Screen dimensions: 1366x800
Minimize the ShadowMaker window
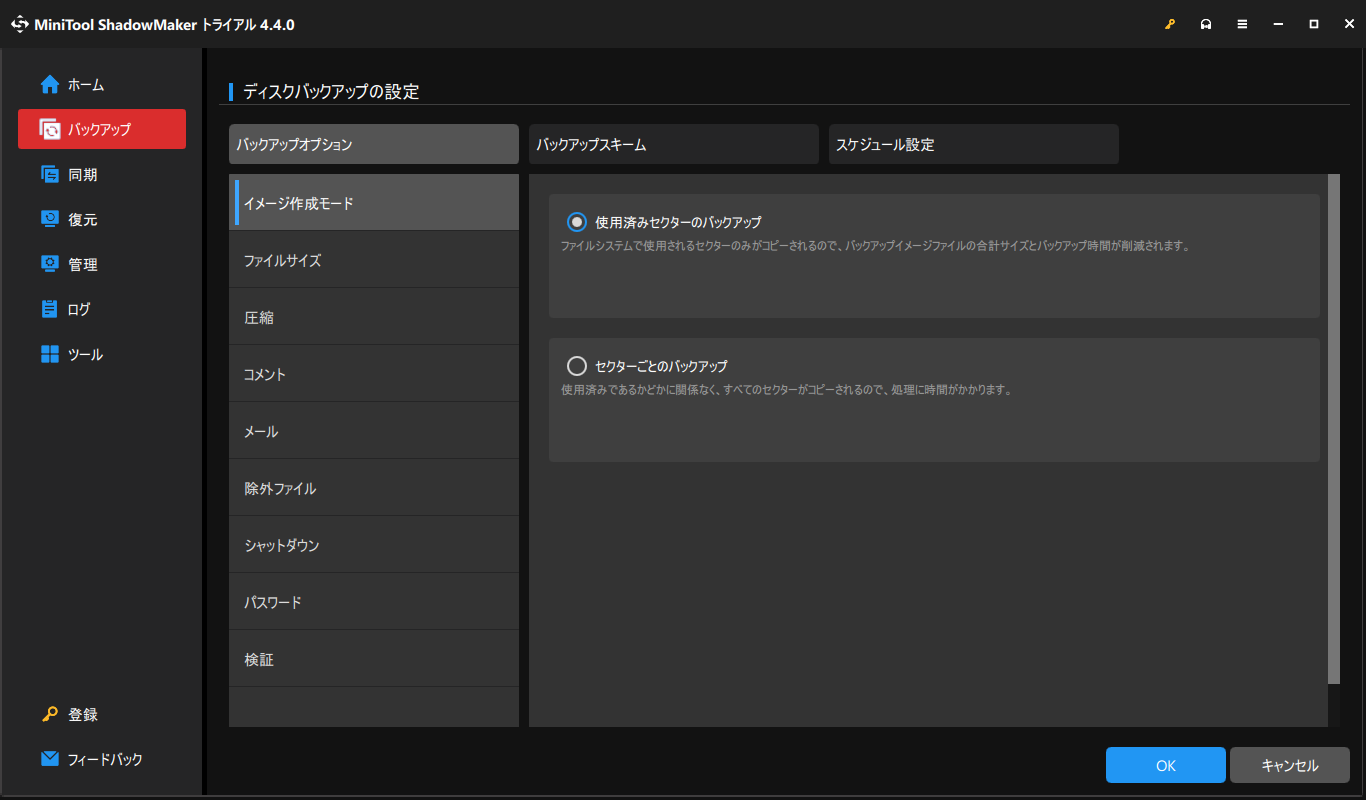coord(1278,24)
